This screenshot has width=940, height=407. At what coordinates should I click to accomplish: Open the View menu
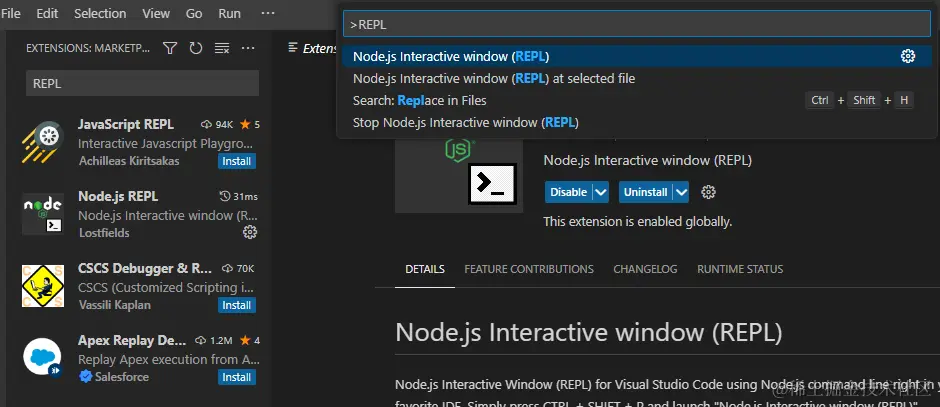(156, 13)
